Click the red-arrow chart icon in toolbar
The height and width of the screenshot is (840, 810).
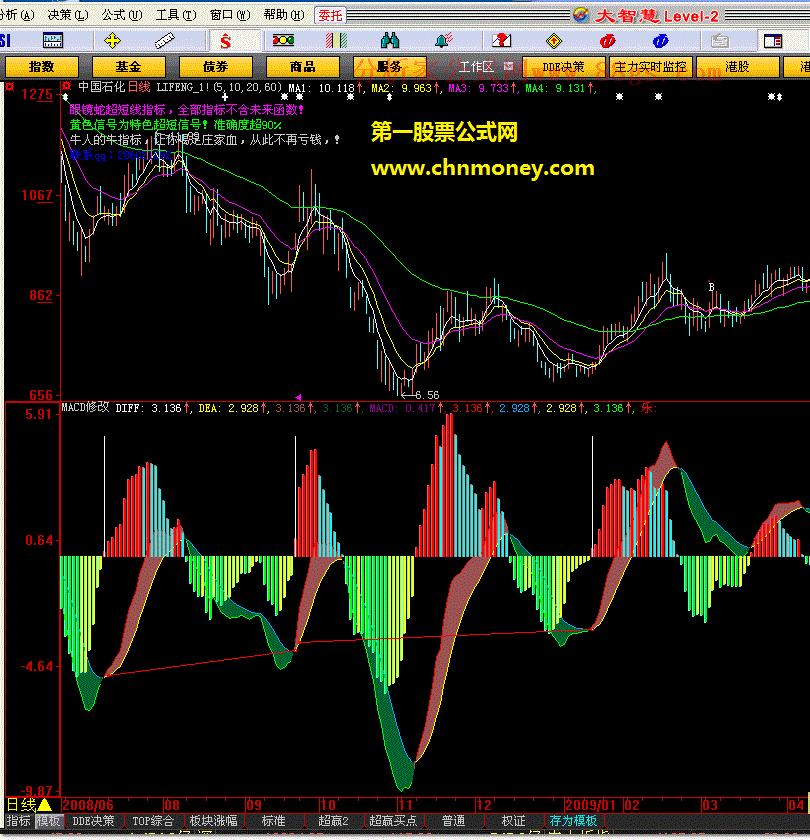[501, 40]
